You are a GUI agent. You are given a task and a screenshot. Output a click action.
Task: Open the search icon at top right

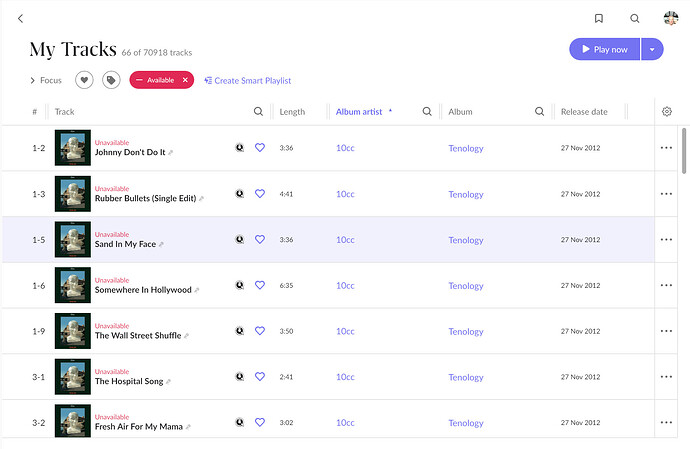pos(635,18)
